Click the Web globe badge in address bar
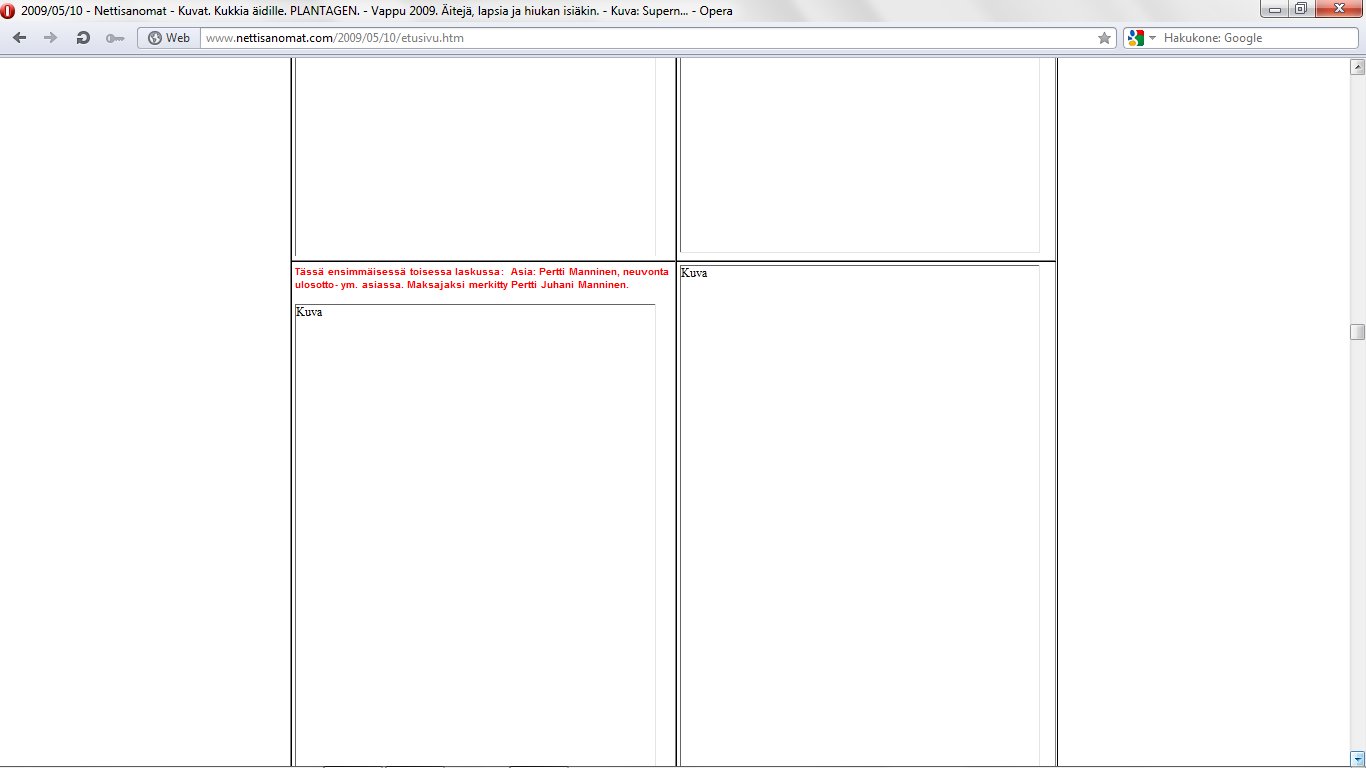 tap(168, 38)
